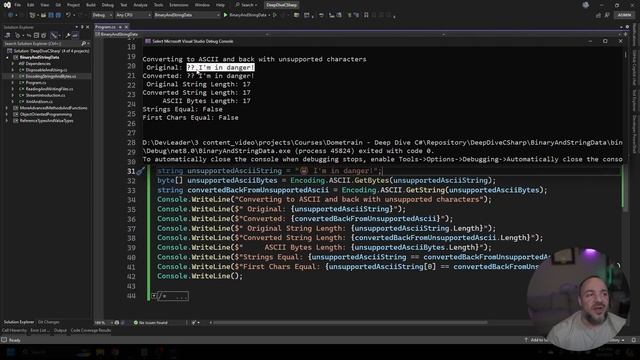Expand the MoreAdvancedMethodsAndFunctions project
The image size is (640, 360).
click(x=7, y=108)
